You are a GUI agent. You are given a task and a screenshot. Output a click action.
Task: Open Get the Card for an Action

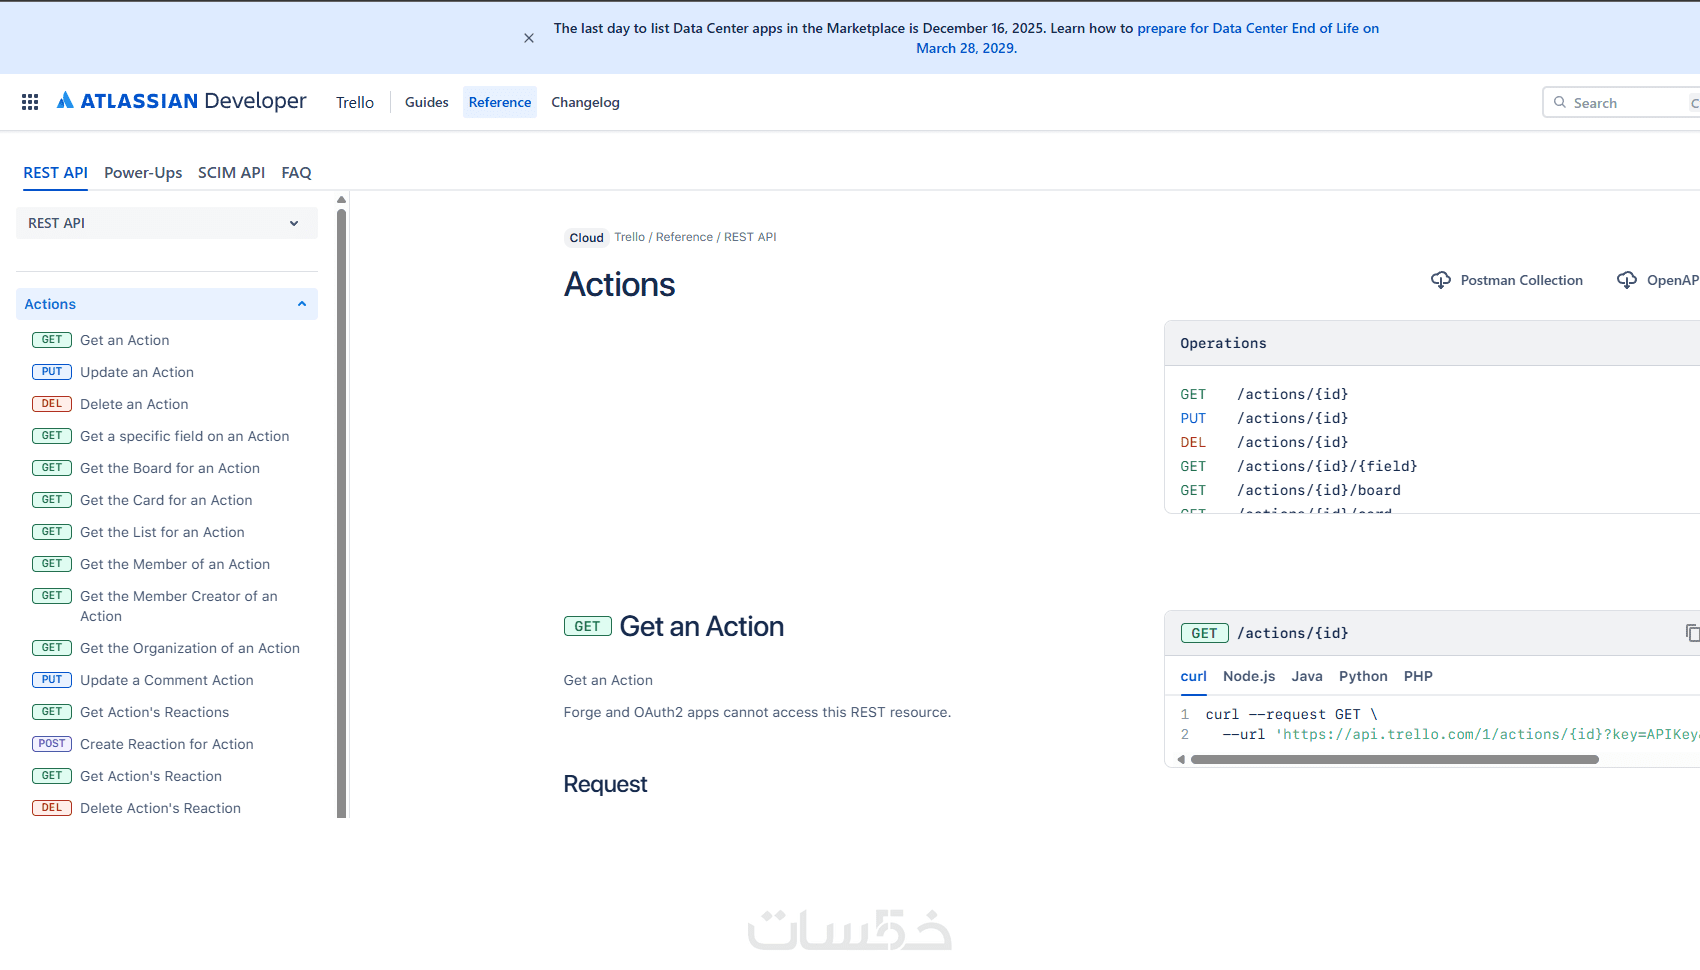pyautogui.click(x=166, y=500)
